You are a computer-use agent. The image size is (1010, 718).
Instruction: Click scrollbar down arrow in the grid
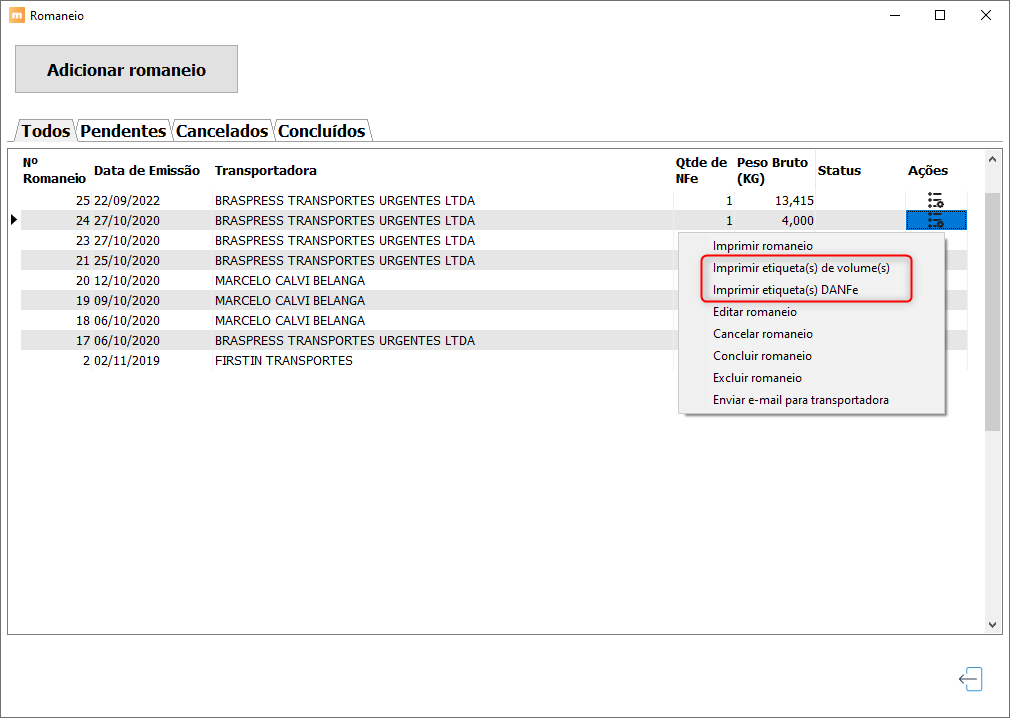(992, 625)
